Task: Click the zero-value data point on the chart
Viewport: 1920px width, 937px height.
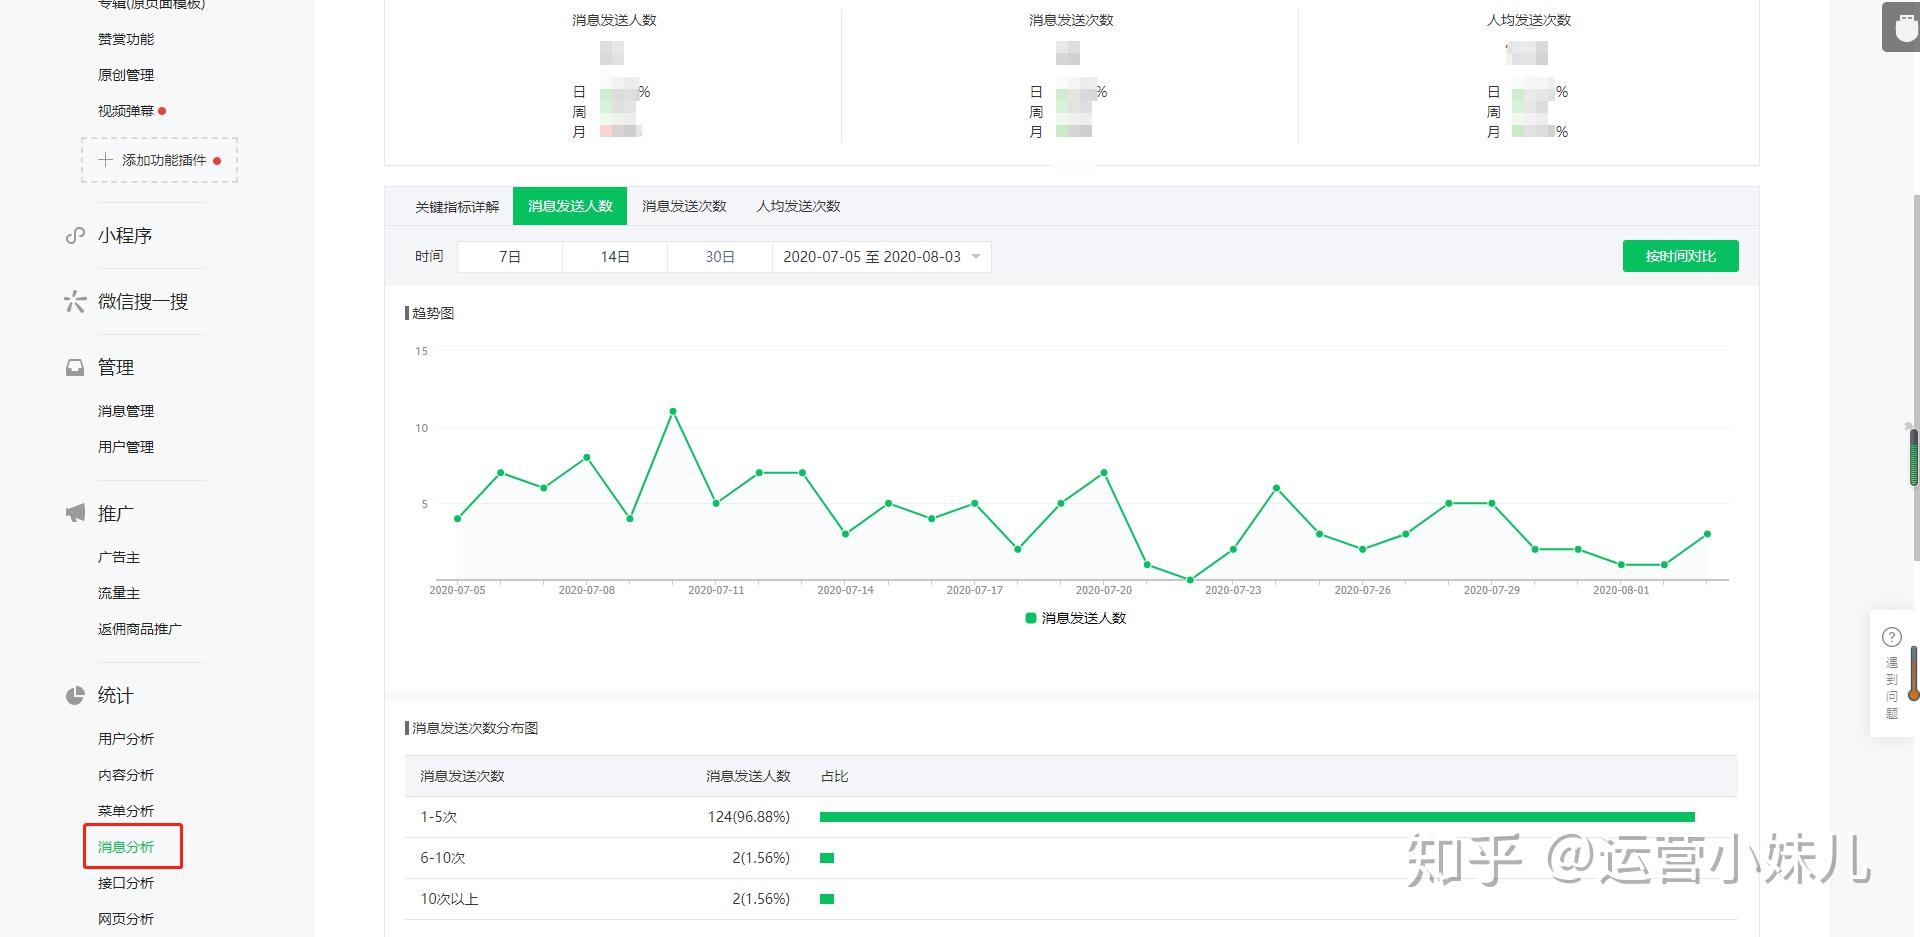Action: tap(1190, 580)
